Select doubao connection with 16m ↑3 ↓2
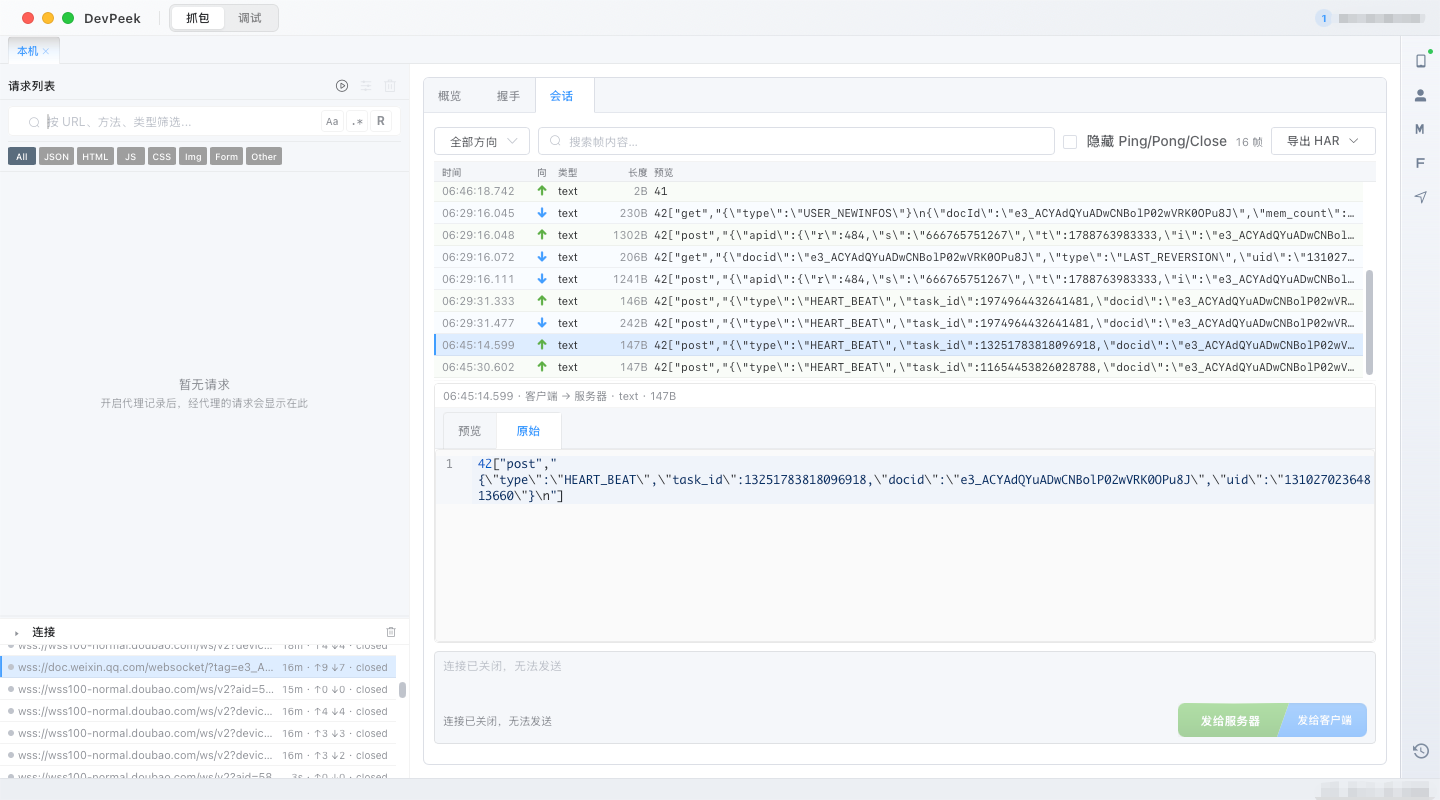 tap(198, 755)
